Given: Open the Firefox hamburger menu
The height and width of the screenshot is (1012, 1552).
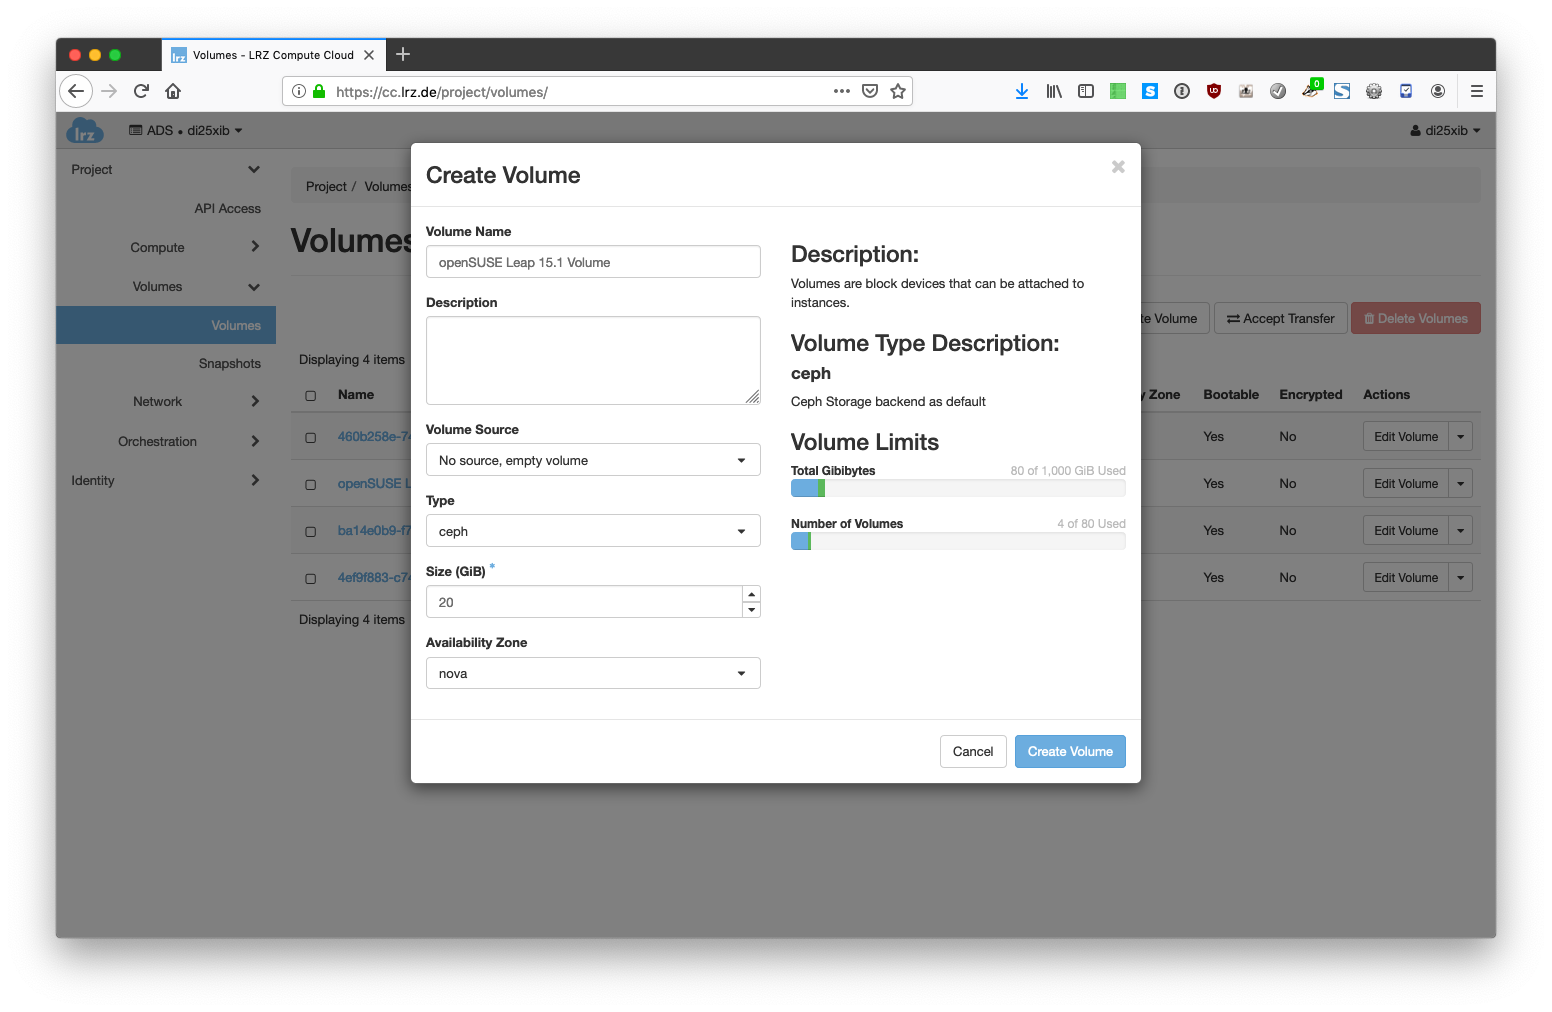Looking at the screenshot, I should pos(1476,91).
